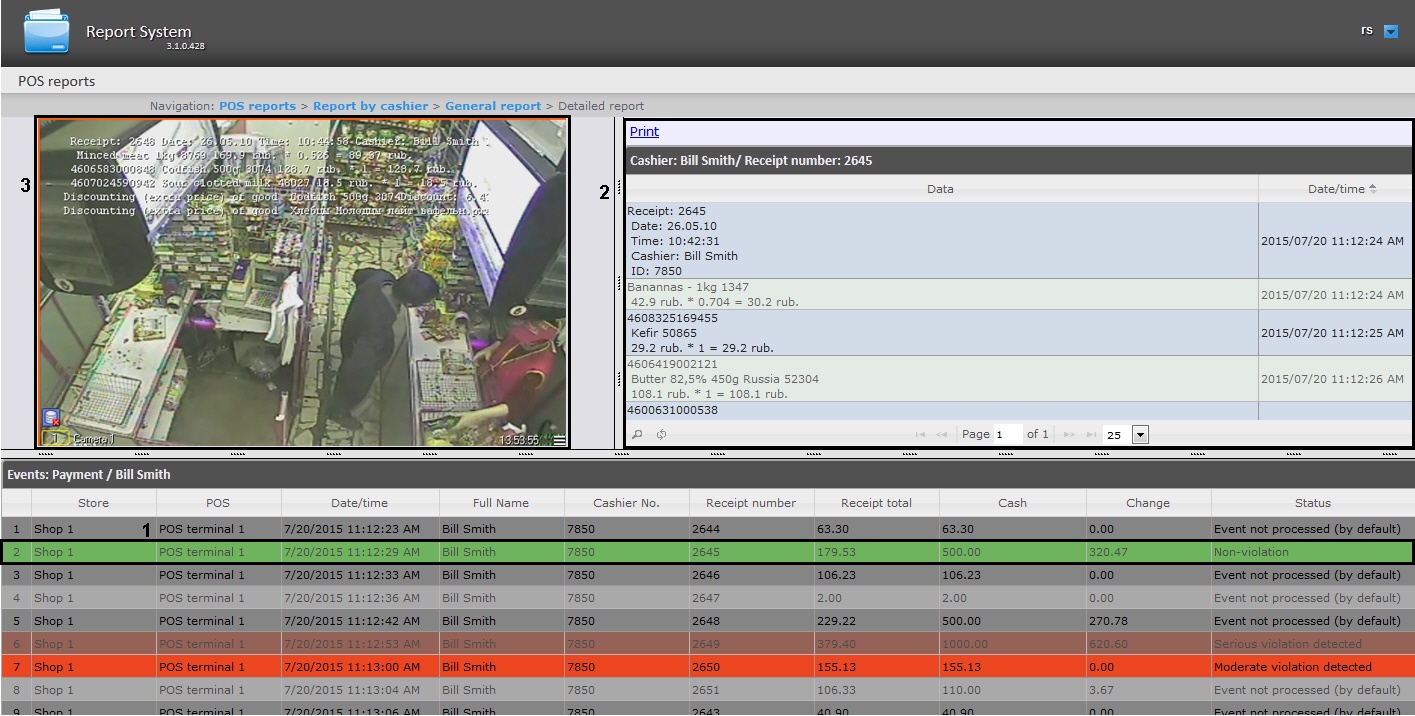Sort by the Date/time column arrow

pyautogui.click(x=1372, y=189)
